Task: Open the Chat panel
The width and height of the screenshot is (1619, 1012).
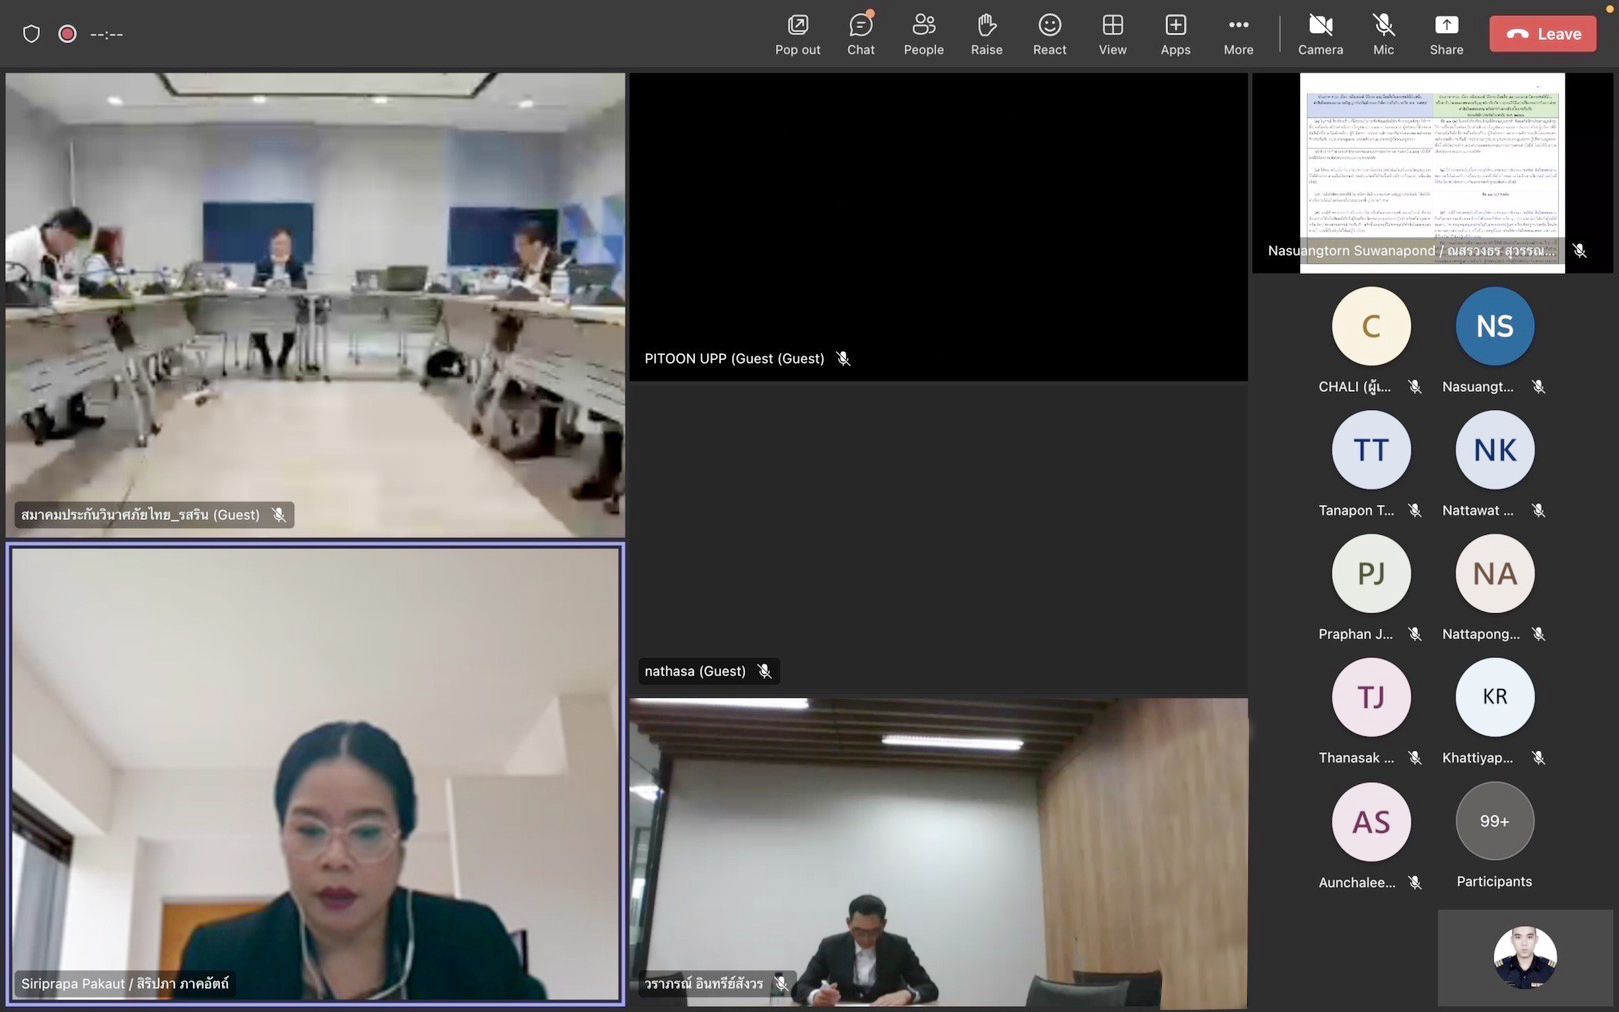Action: [860, 34]
